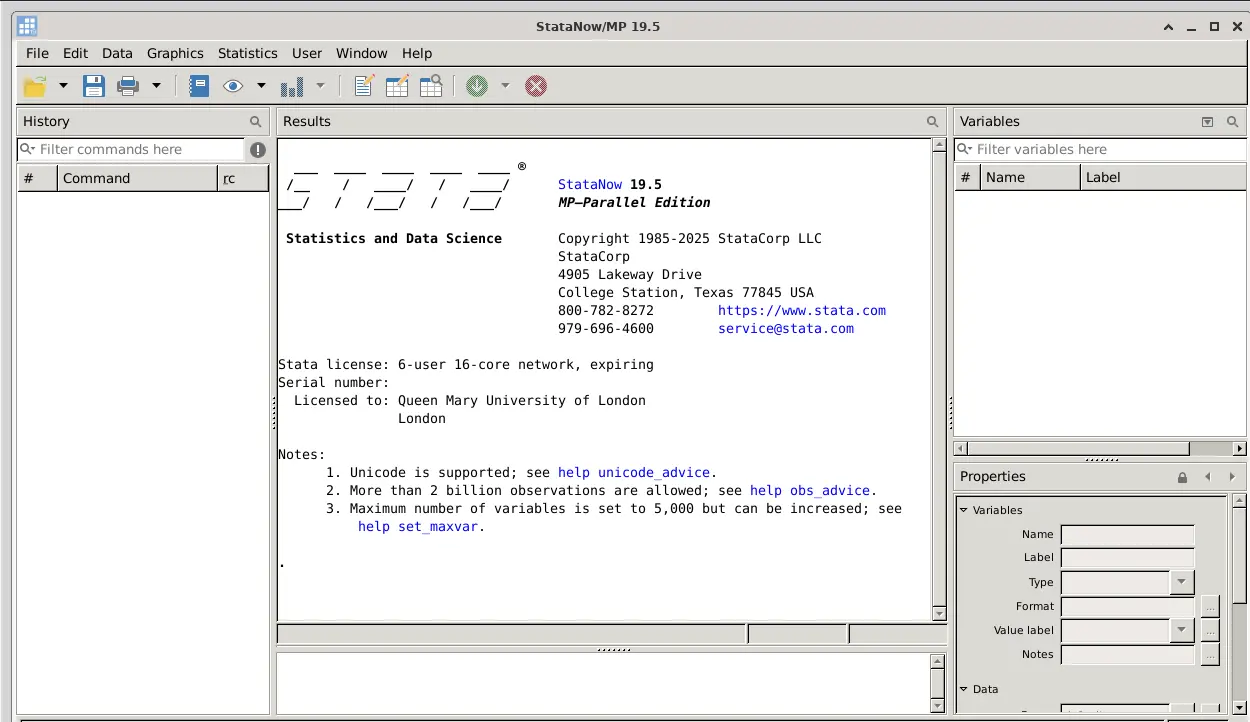The image size is (1250, 722).
Task: Click the search icon in the Variables panel
Action: click(x=1232, y=121)
